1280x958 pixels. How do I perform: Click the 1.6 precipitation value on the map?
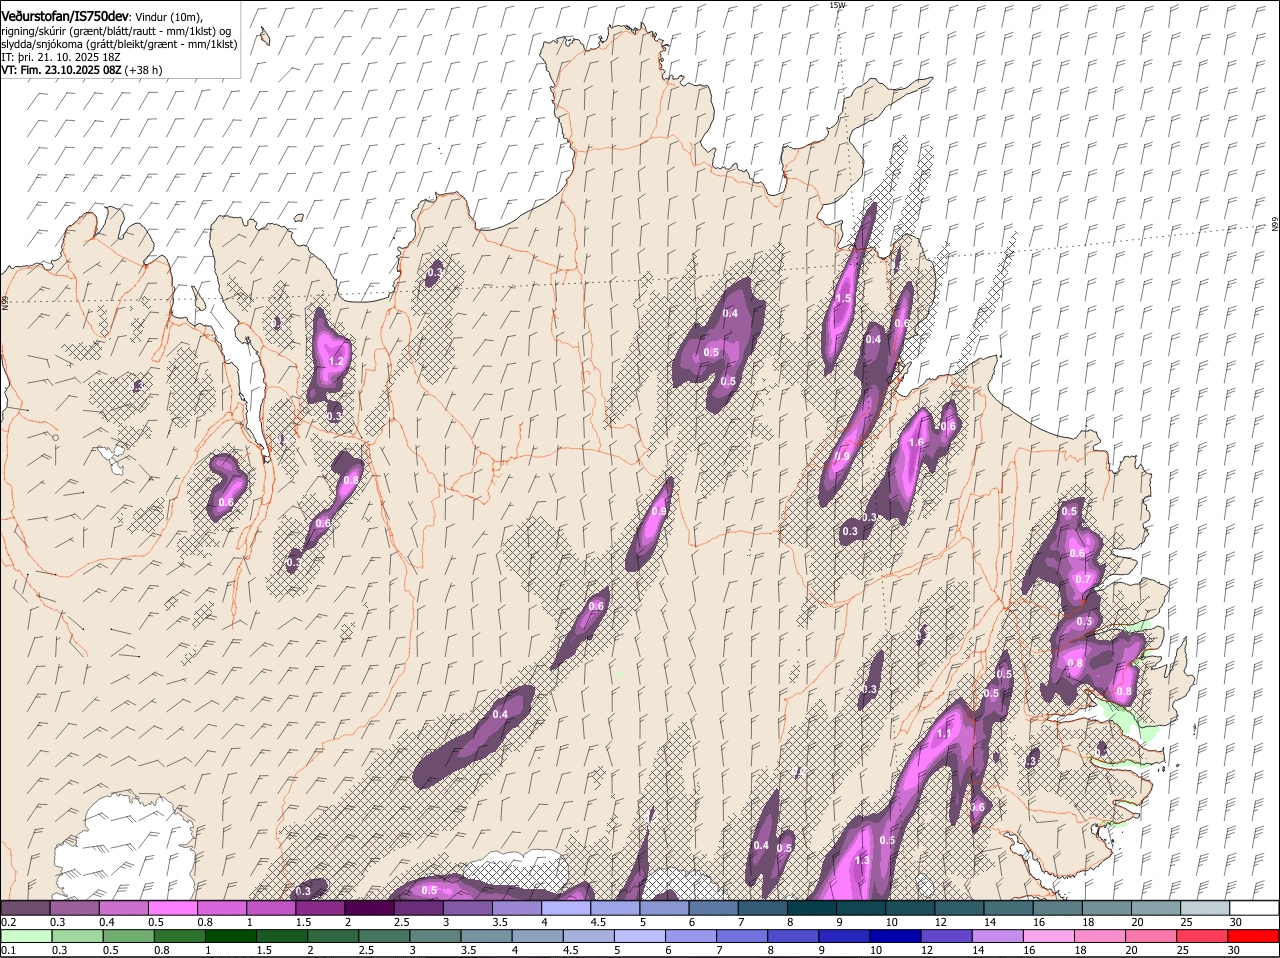916,443
